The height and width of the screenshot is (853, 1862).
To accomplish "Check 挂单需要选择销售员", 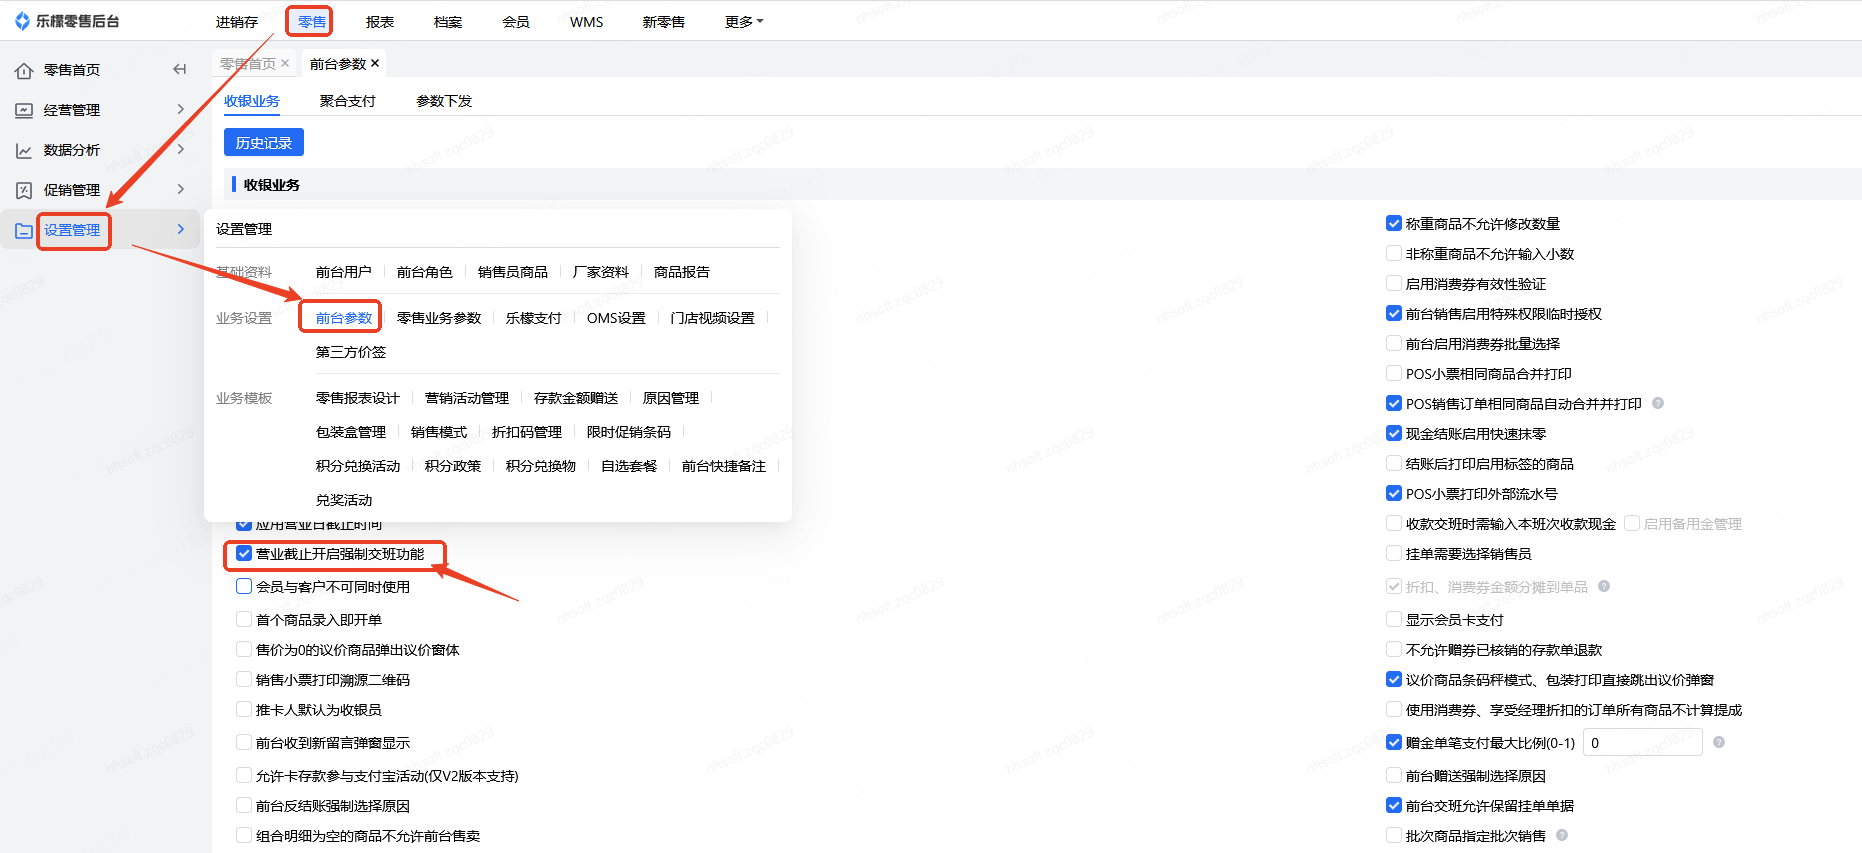I will pos(1394,553).
